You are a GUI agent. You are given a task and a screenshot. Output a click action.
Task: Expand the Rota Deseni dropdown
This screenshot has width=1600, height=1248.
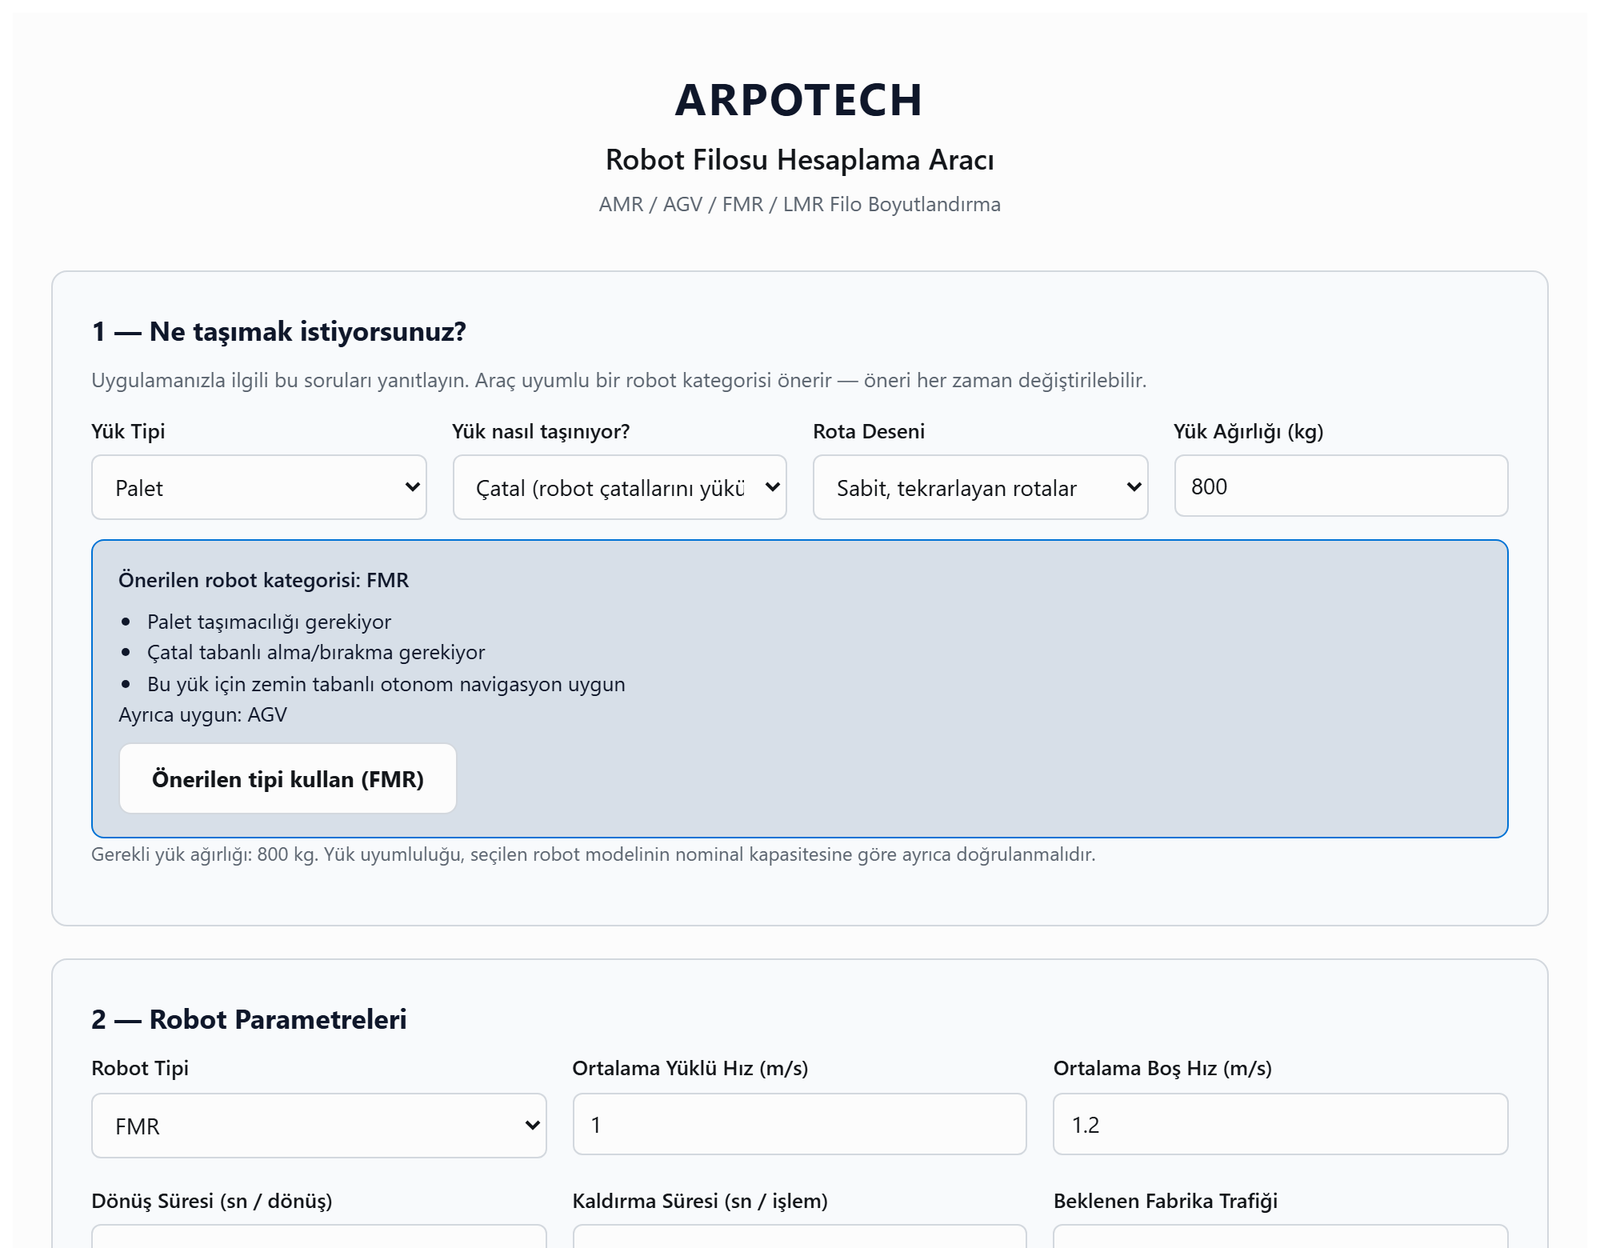(980, 487)
